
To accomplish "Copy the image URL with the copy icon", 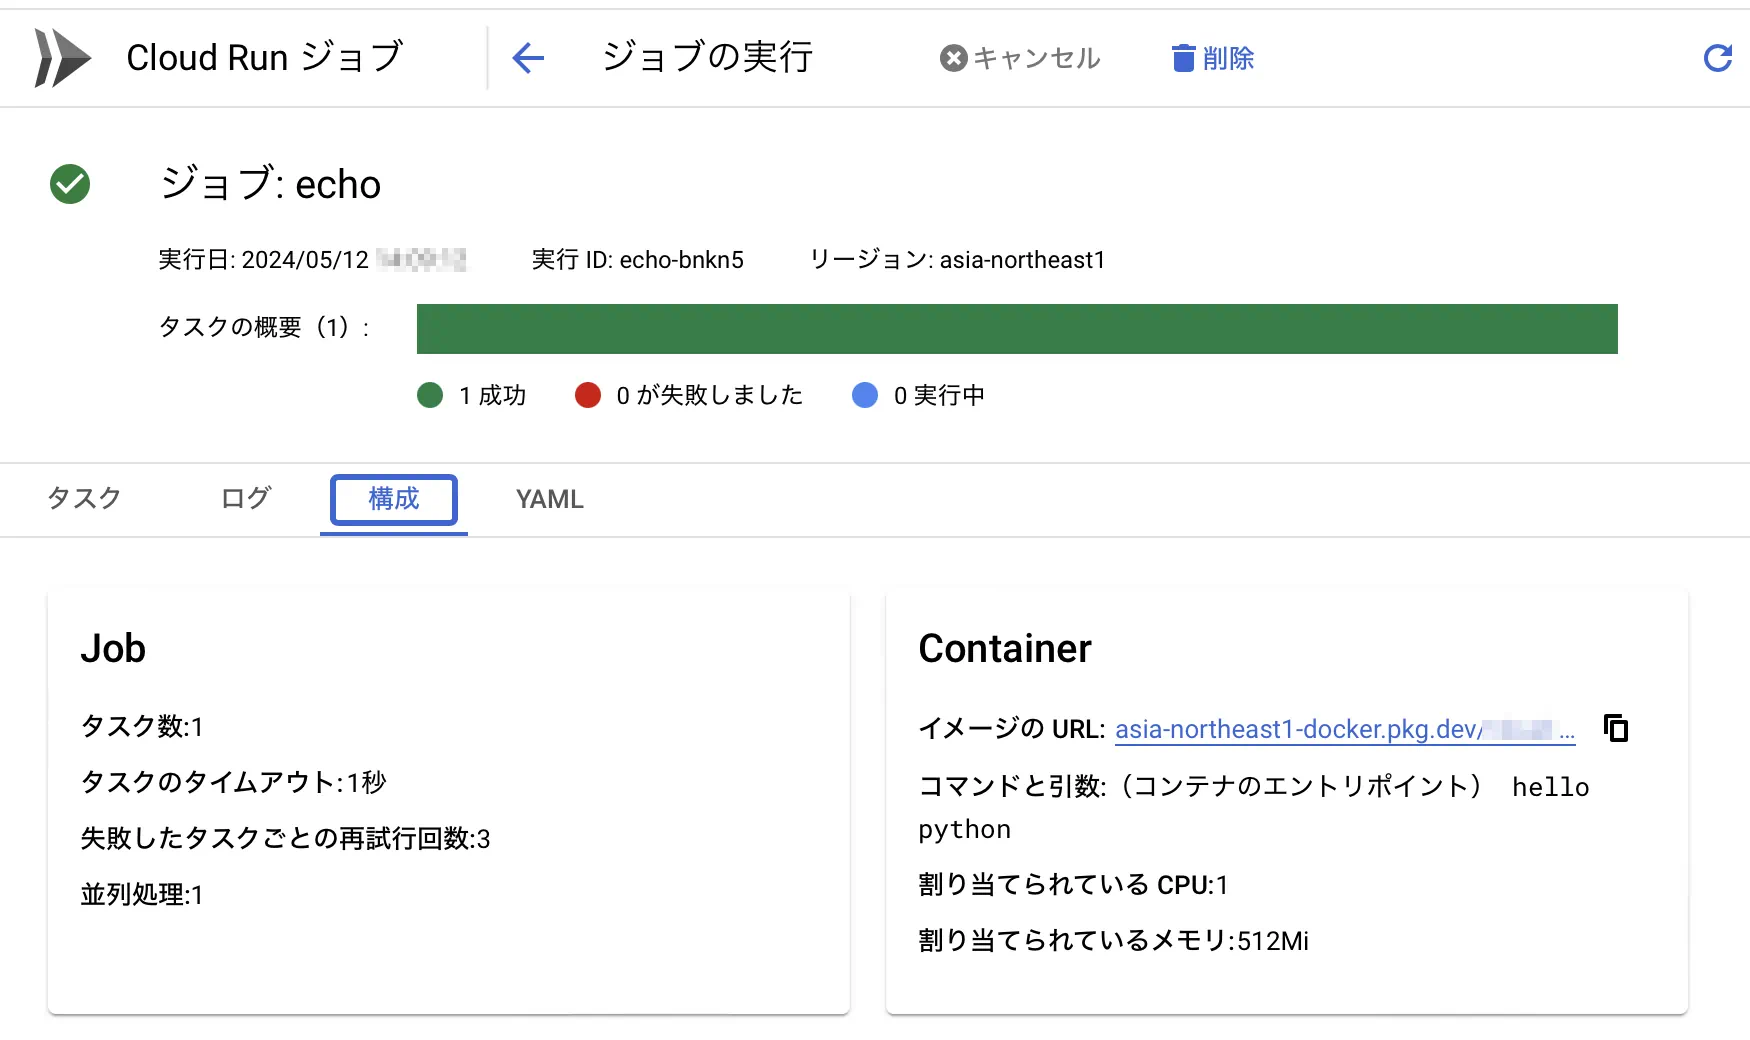I will pyautogui.click(x=1616, y=728).
